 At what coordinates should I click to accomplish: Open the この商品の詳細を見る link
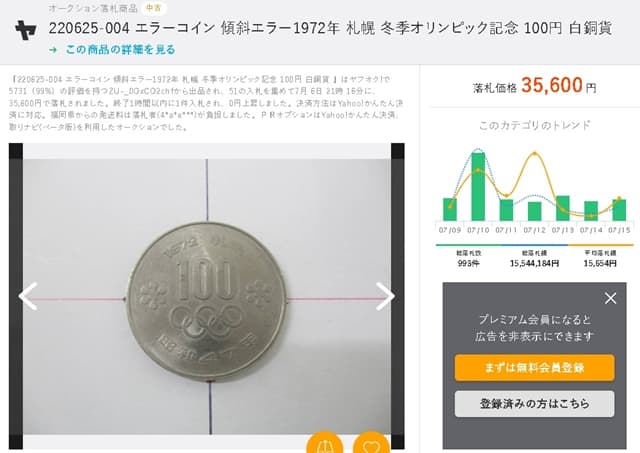(x=120, y=48)
